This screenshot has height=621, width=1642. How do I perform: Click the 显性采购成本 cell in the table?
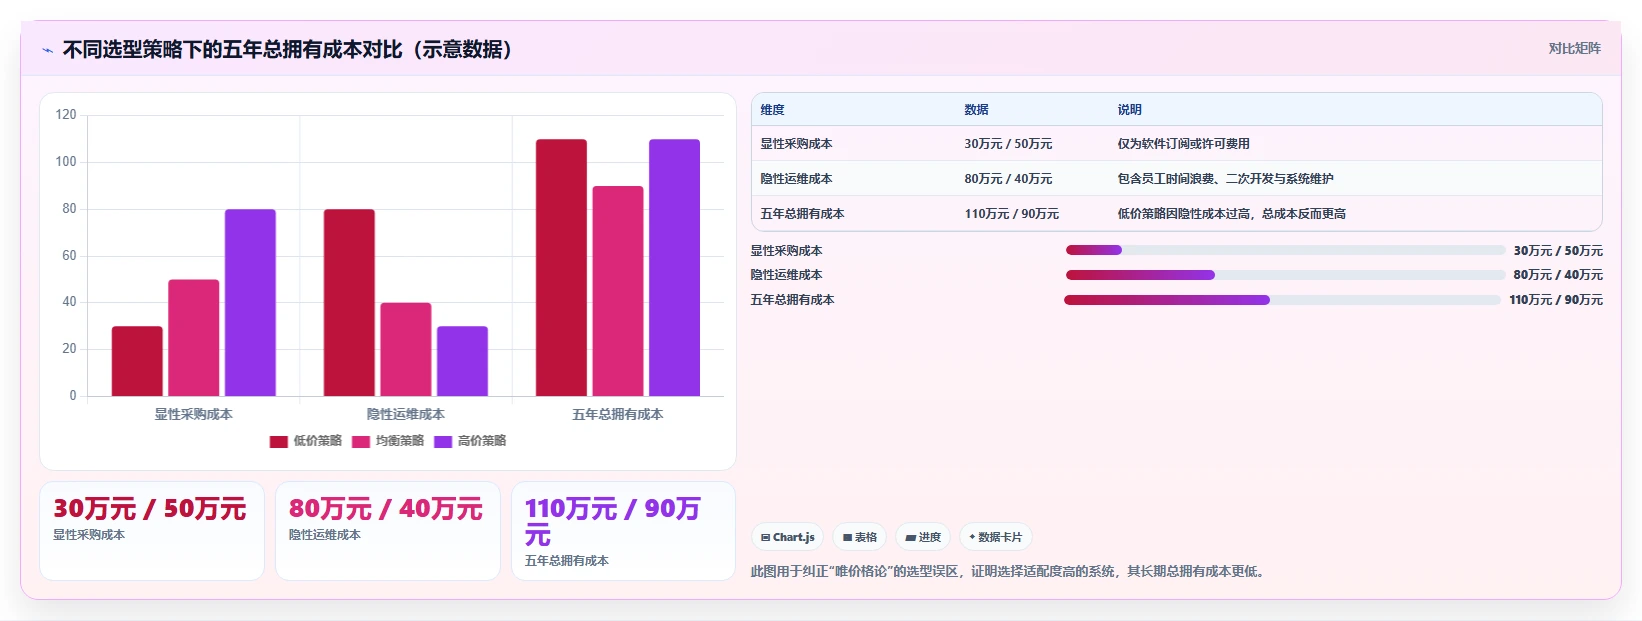pos(796,144)
